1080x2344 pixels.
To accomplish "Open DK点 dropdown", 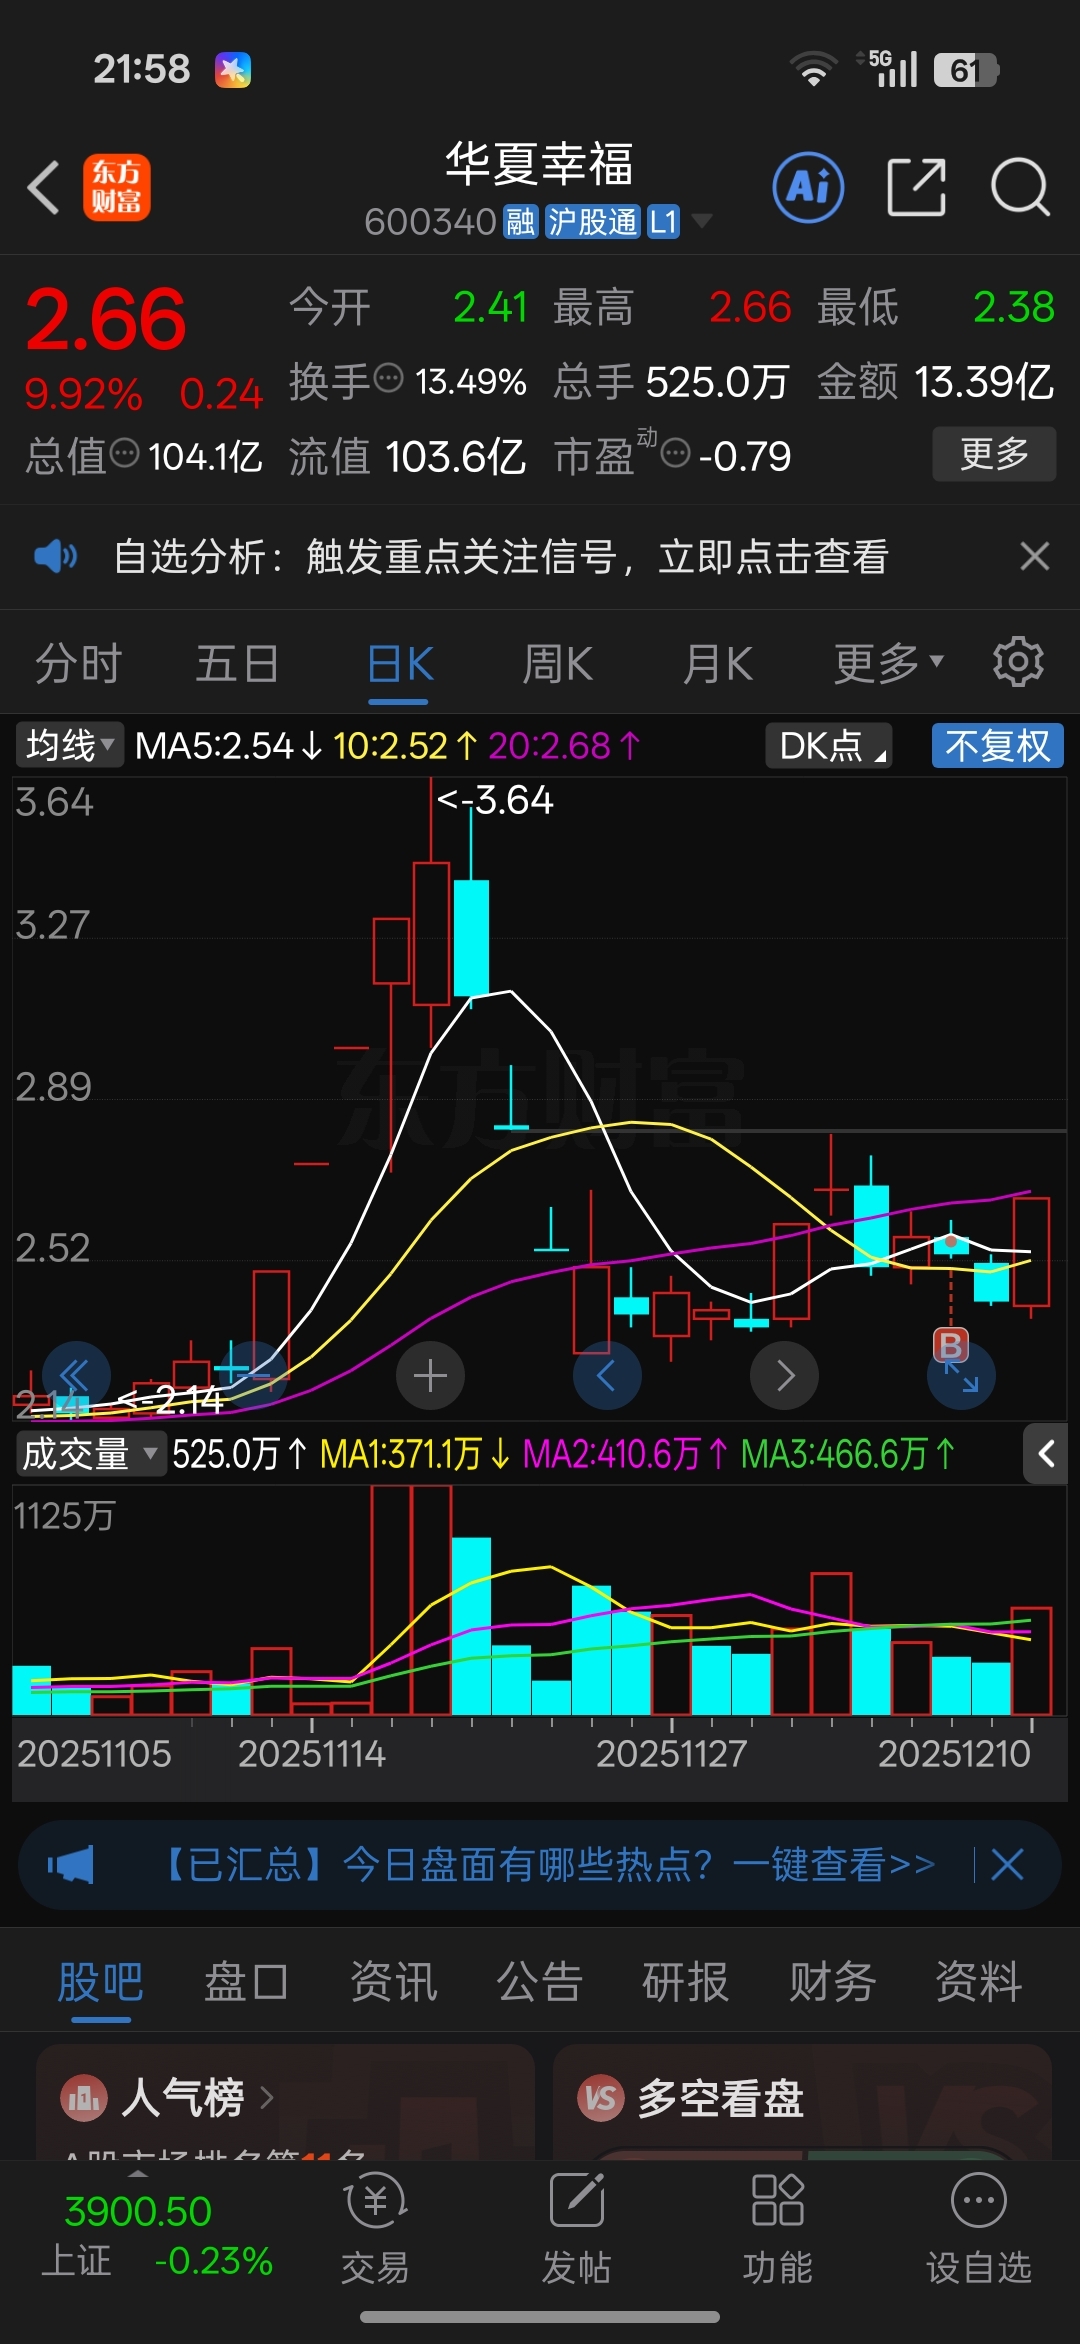I will coord(829,746).
